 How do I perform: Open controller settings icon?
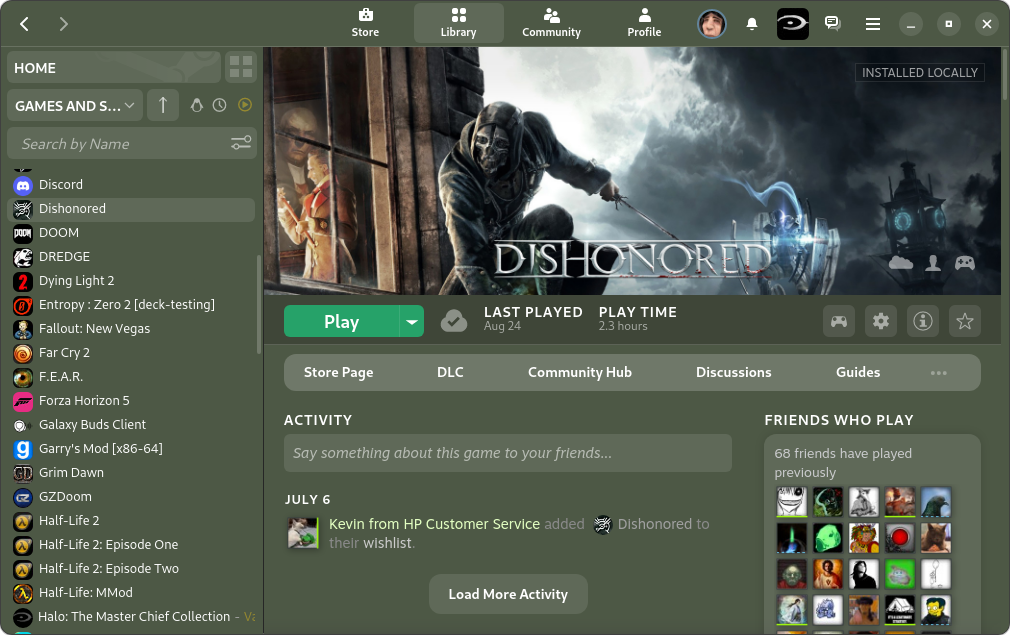(839, 321)
